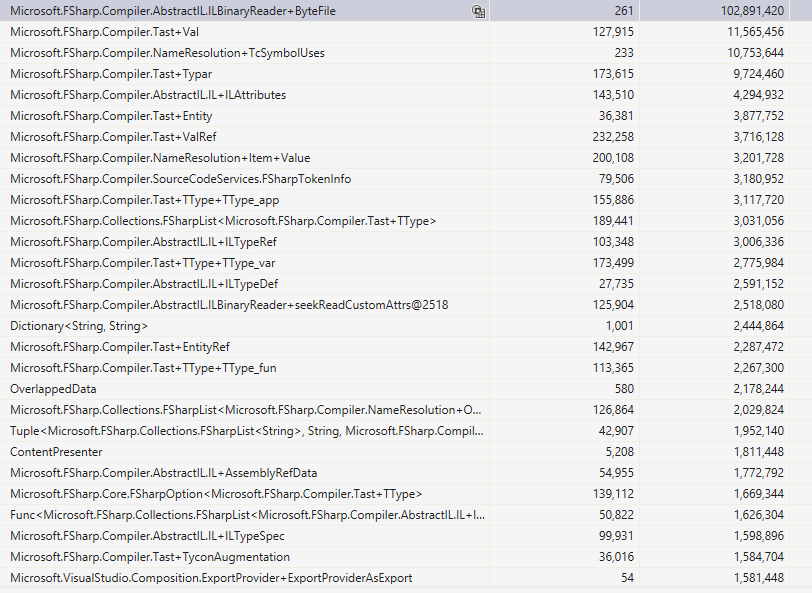Viewport: 812px width, 593px height.
Task: Select the FSharpList NameResolution row
Action: pyautogui.click(x=406, y=410)
